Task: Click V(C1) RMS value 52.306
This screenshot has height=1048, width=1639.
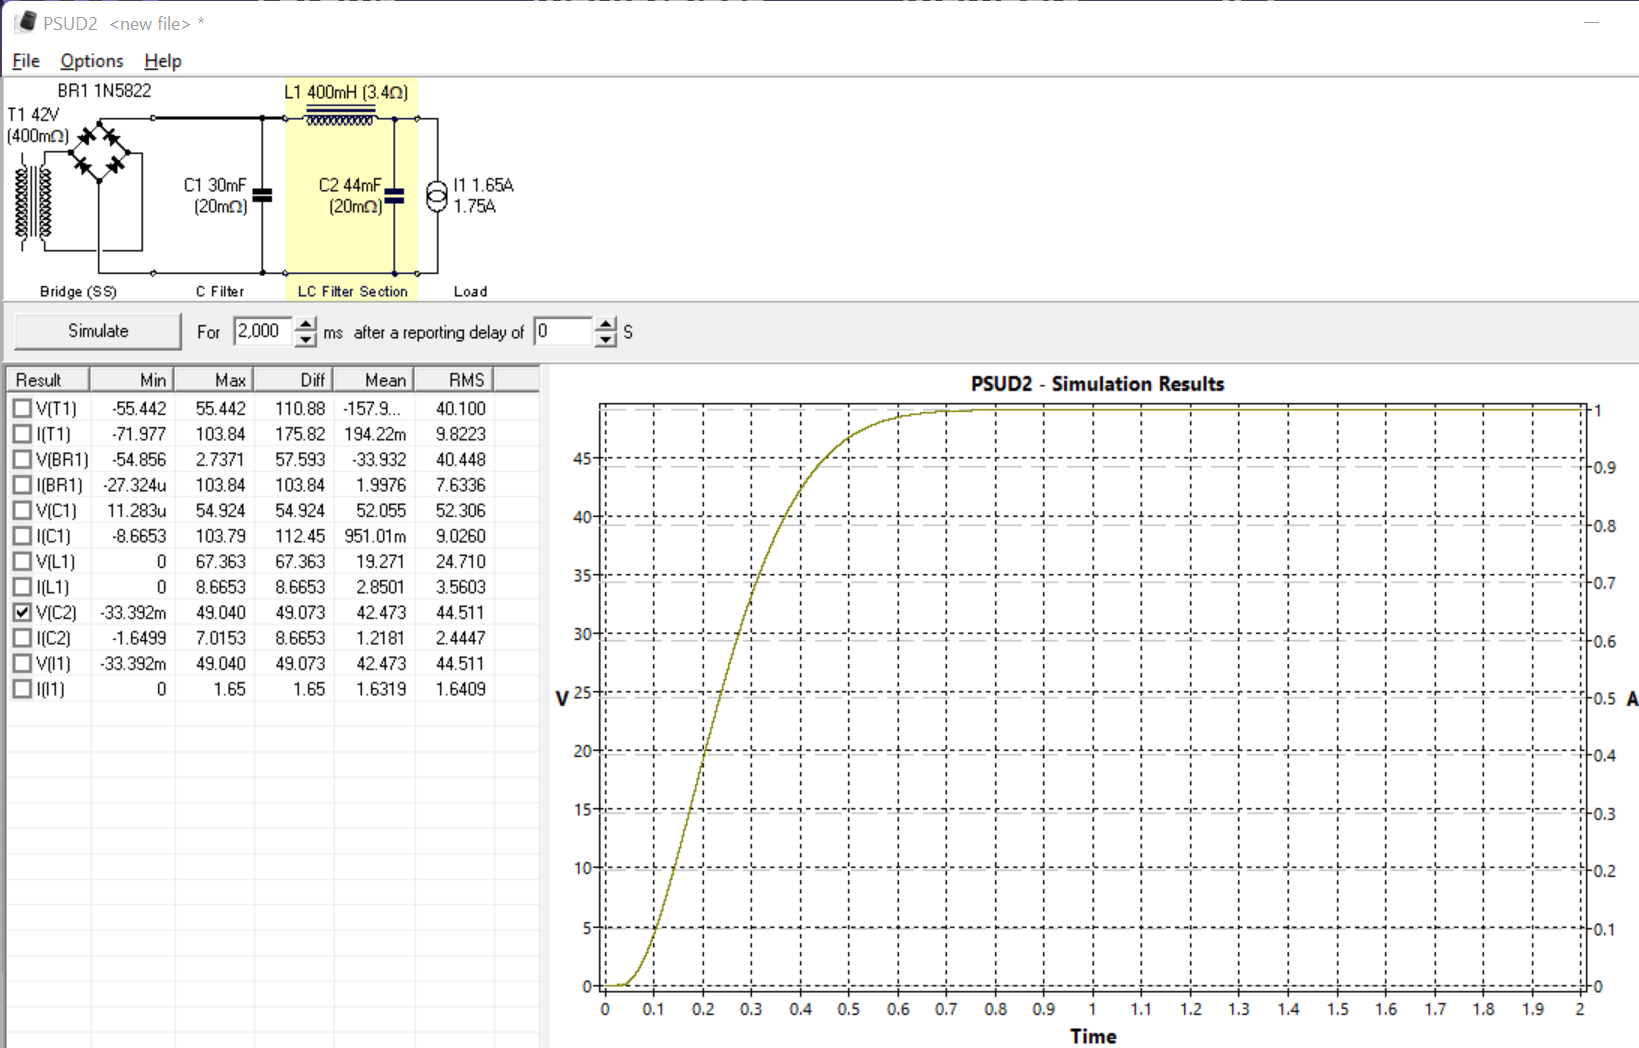Action: [x=461, y=510]
